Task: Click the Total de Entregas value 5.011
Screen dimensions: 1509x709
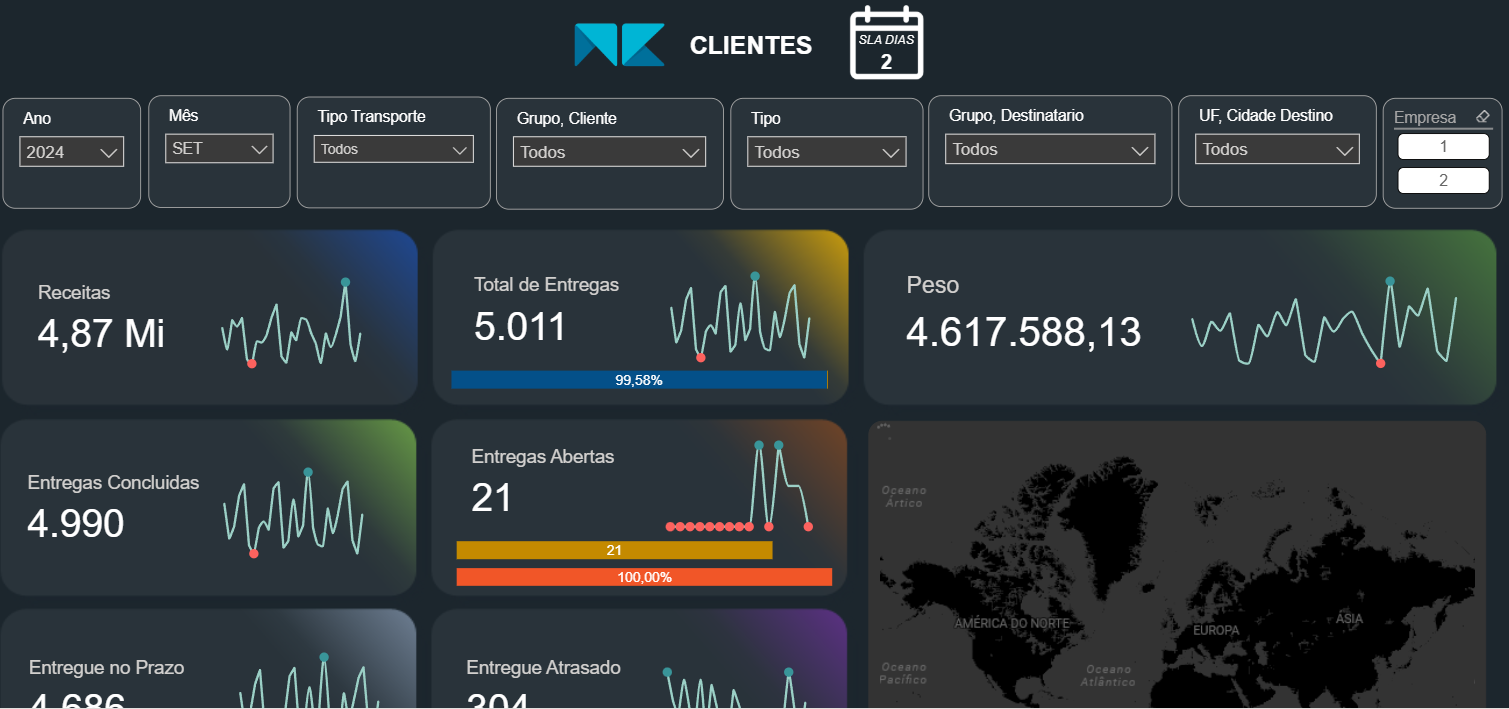Action: [x=520, y=327]
